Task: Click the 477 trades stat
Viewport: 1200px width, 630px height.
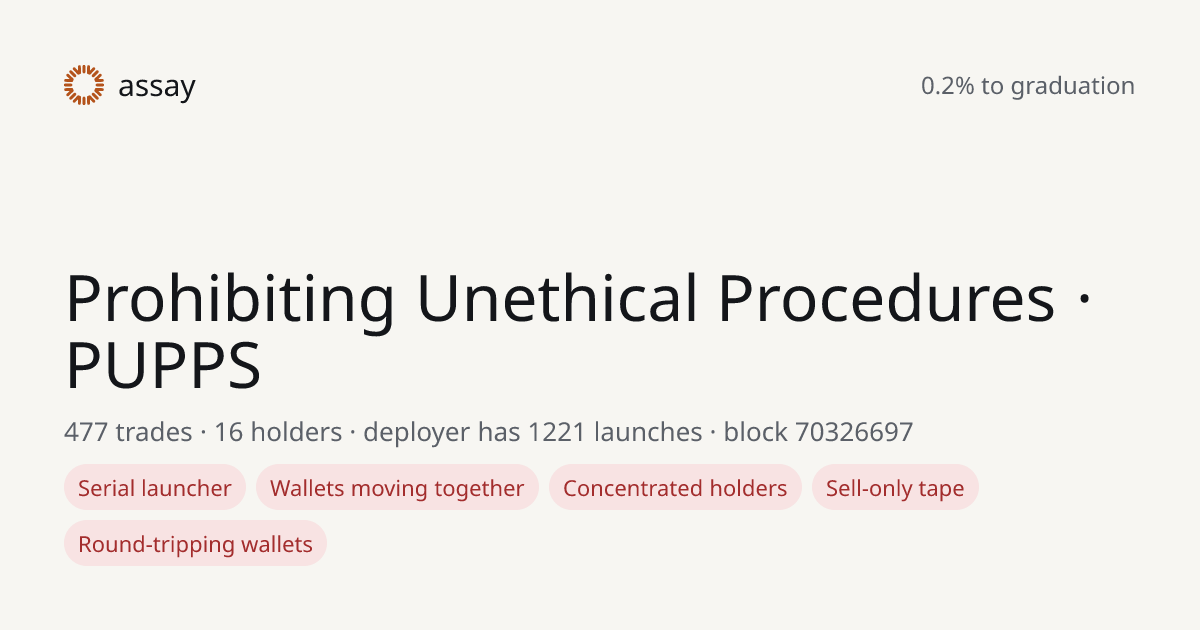Action: pos(128,432)
